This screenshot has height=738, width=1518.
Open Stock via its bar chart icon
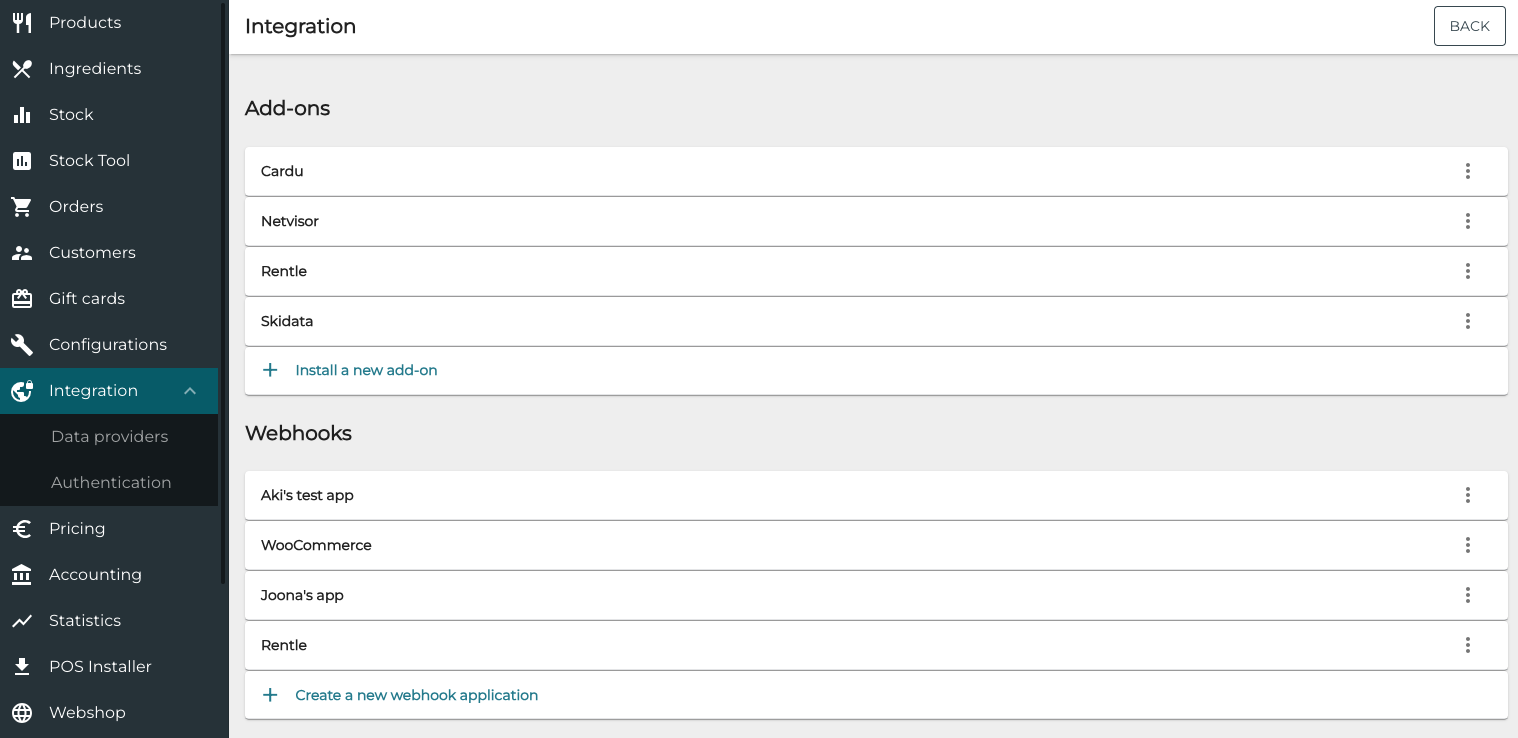click(22, 114)
